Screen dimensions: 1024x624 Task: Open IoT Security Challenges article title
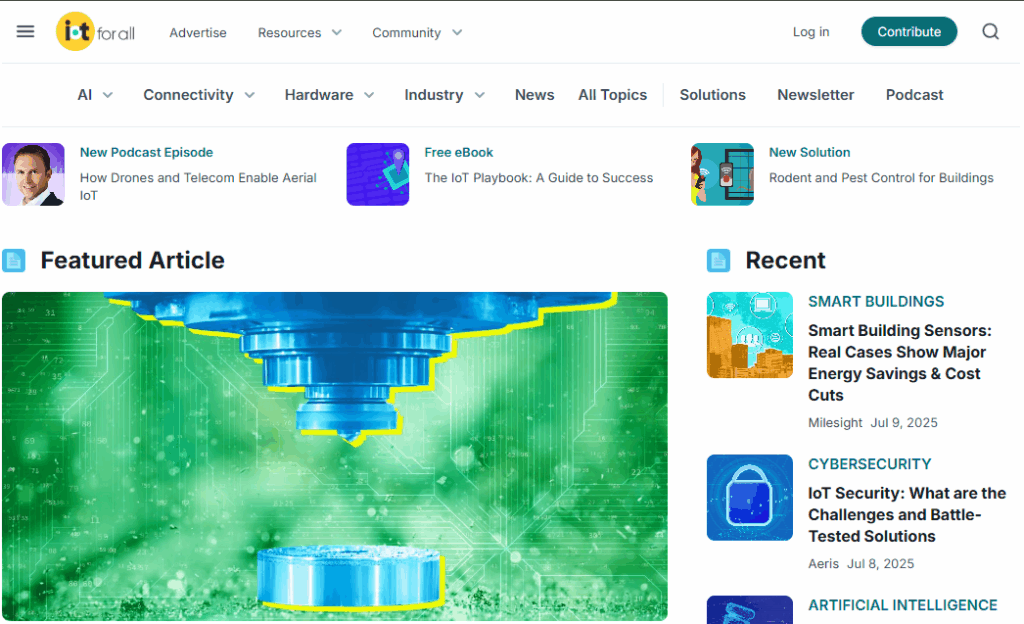pos(907,514)
